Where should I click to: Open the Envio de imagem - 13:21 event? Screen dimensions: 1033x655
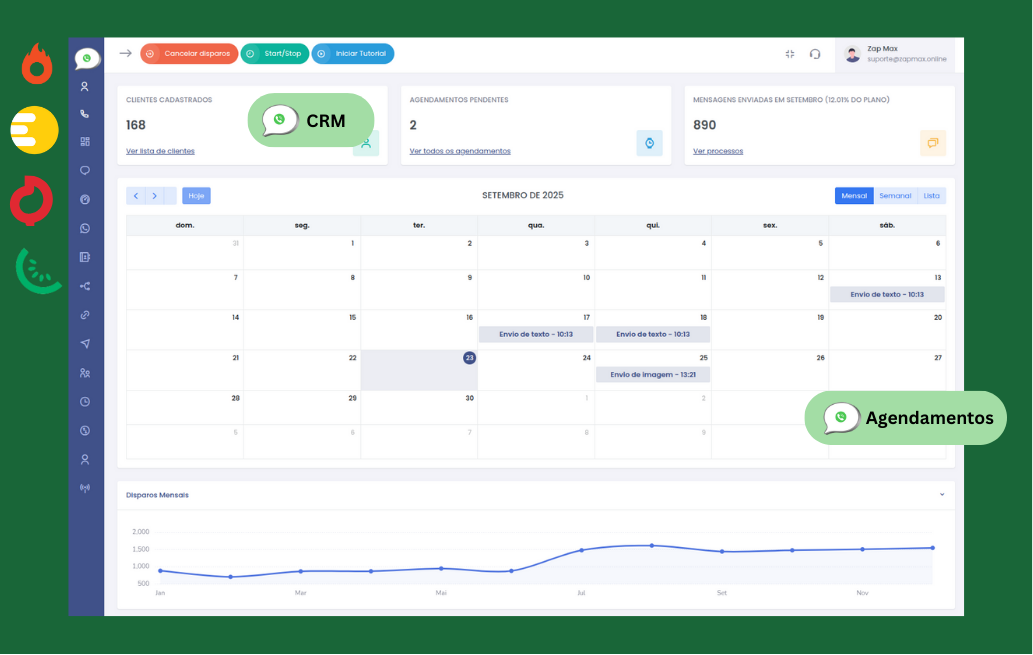click(653, 375)
